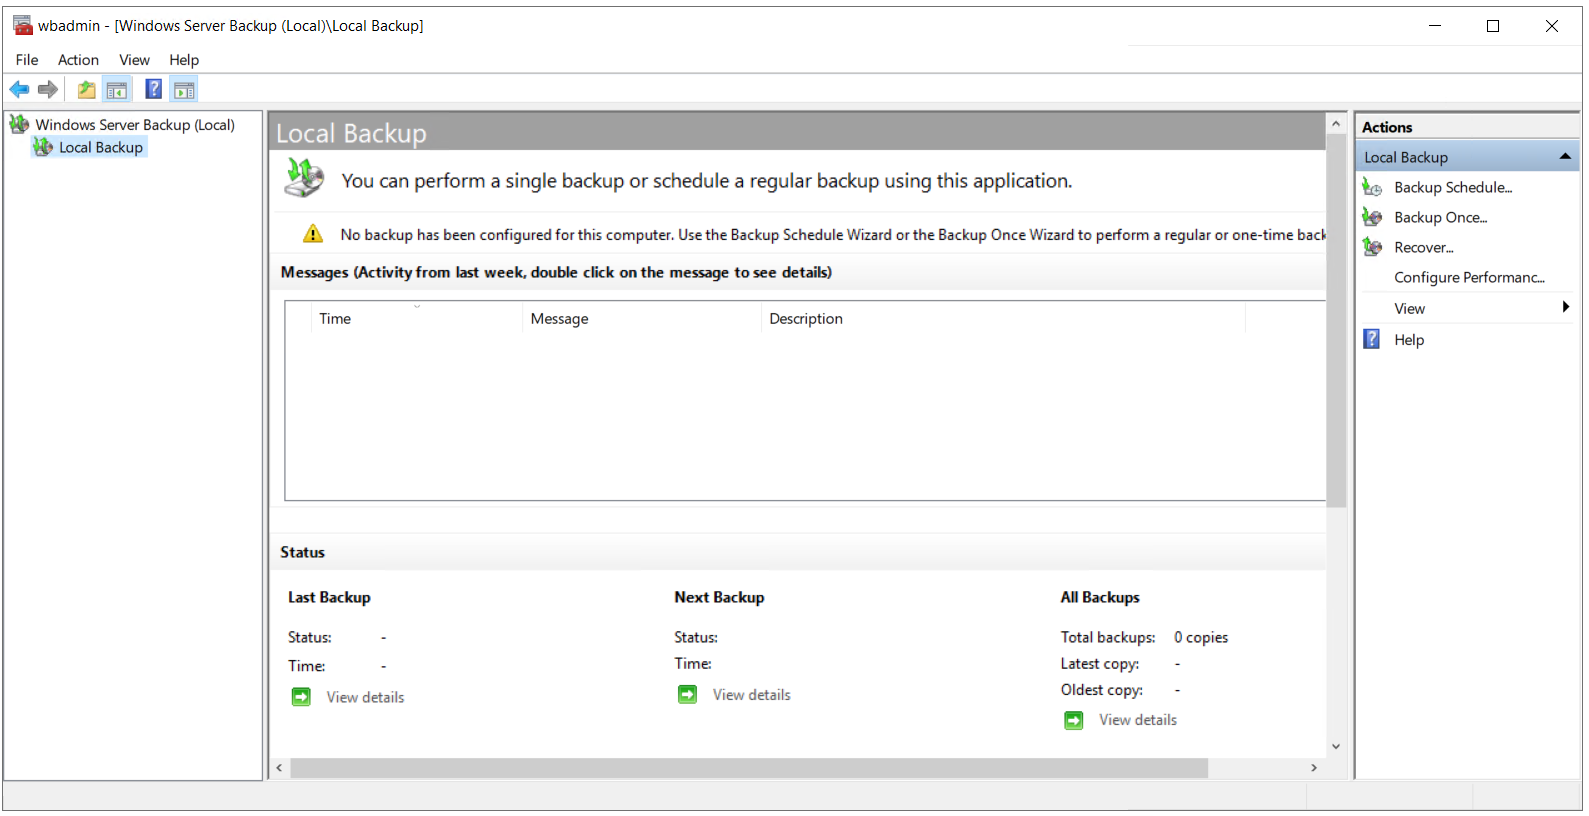Image resolution: width=1589 pixels, height=816 pixels.
Task: Open Recover in the Actions pane
Action: click(x=1423, y=248)
